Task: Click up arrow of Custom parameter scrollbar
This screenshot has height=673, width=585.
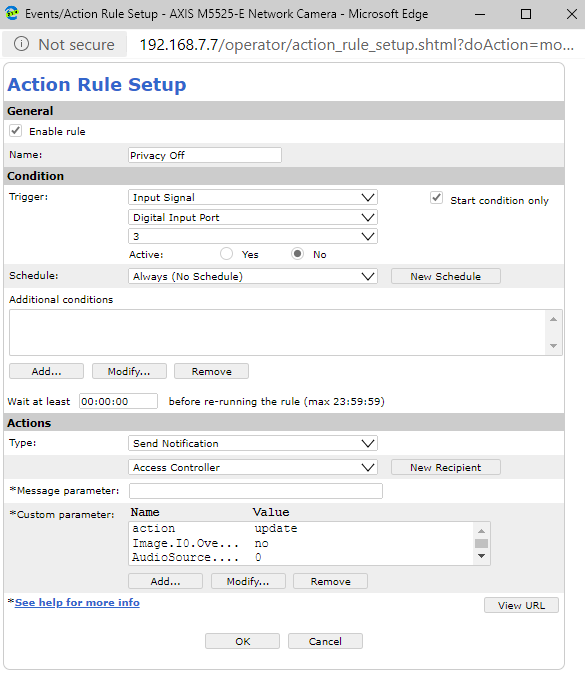Action: click(482, 531)
